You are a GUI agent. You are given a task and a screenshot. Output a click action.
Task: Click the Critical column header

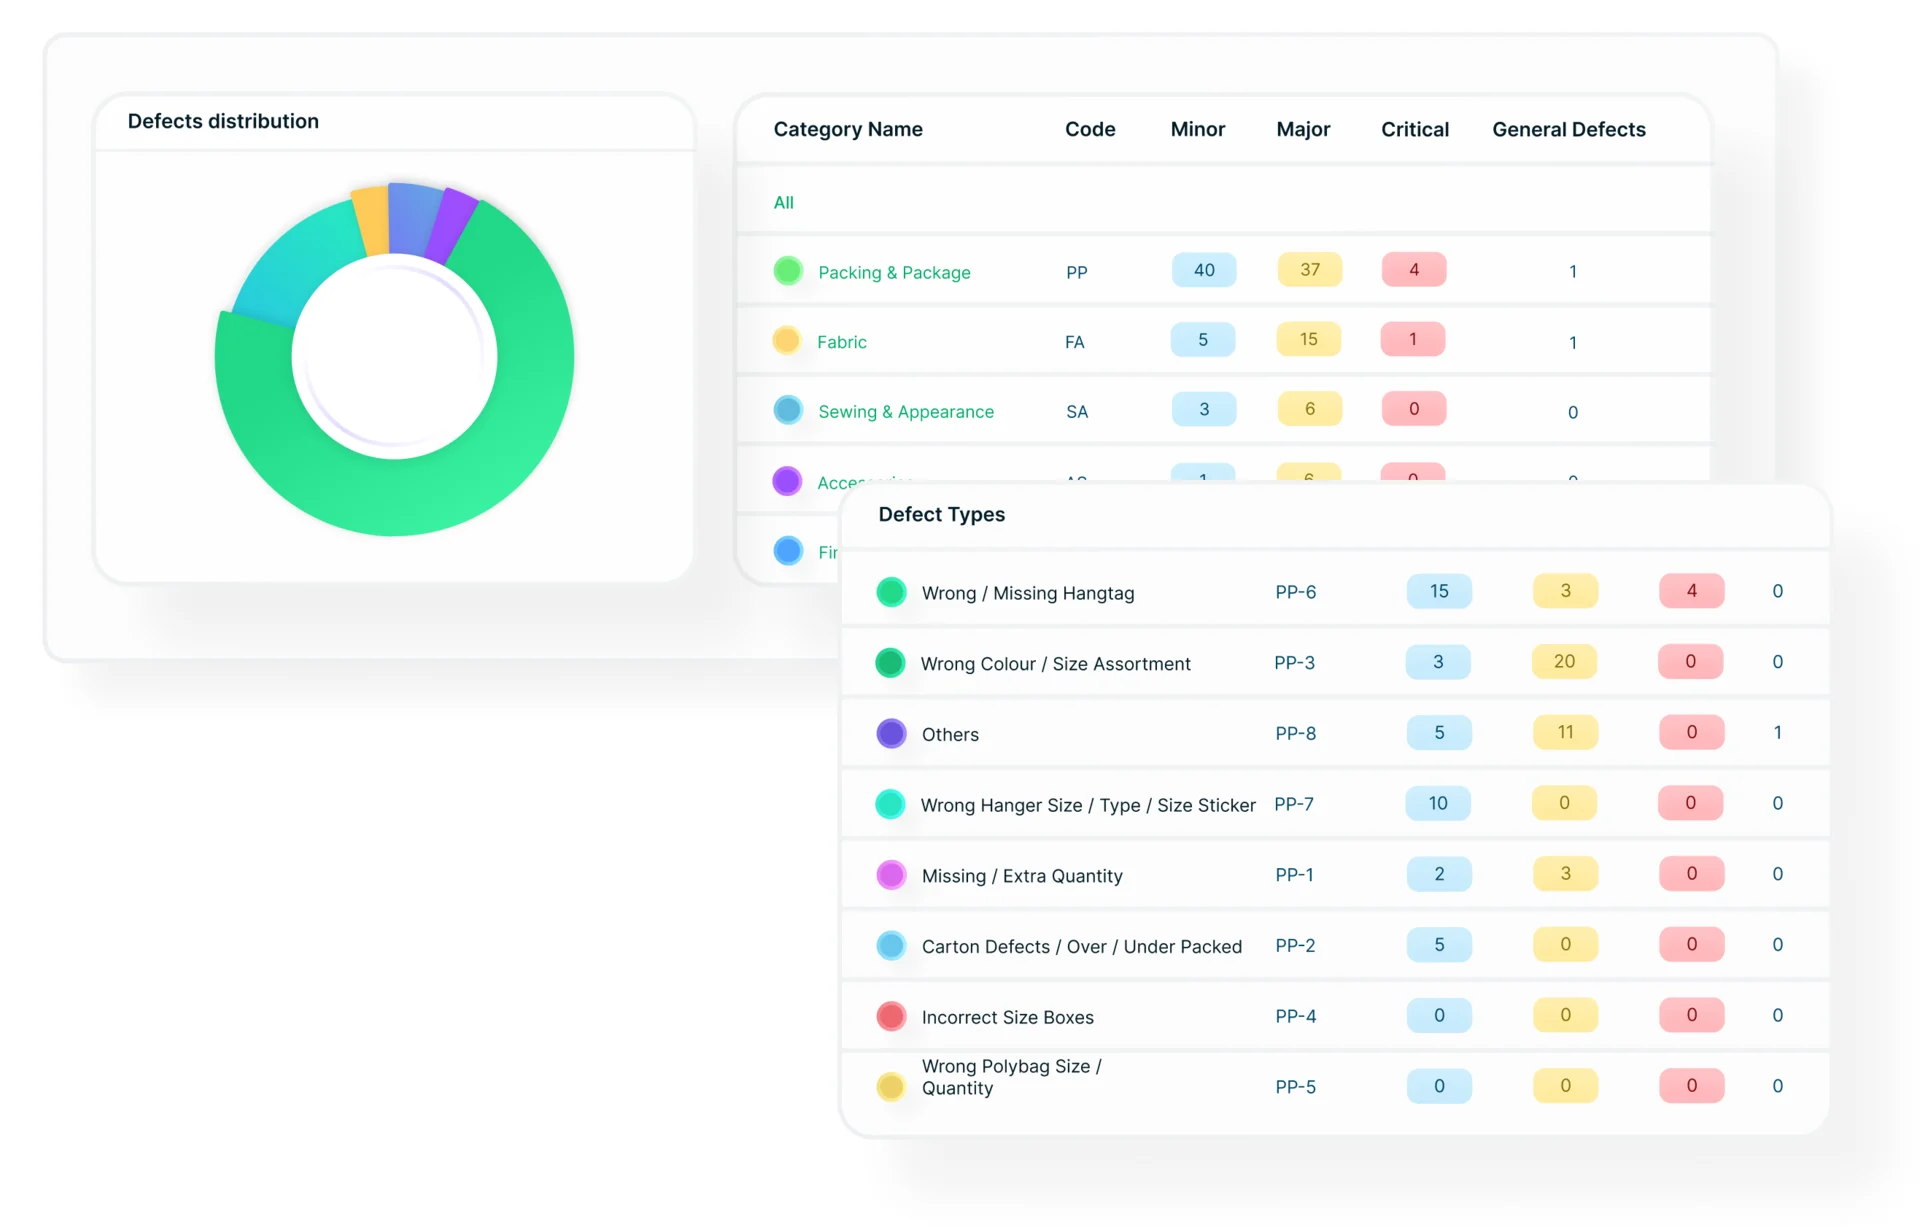point(1415,130)
